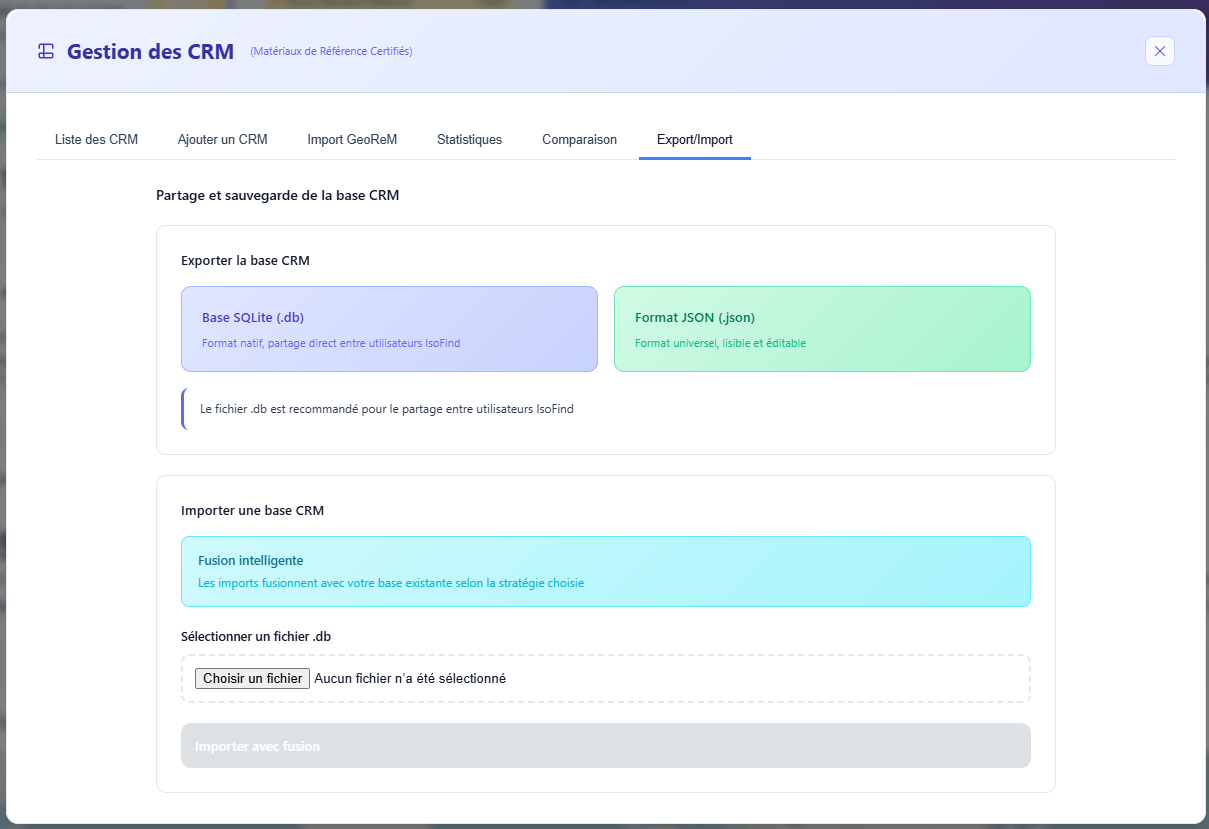
Task: Click the grid icon beside Gestion des CRM title
Action: point(45,50)
